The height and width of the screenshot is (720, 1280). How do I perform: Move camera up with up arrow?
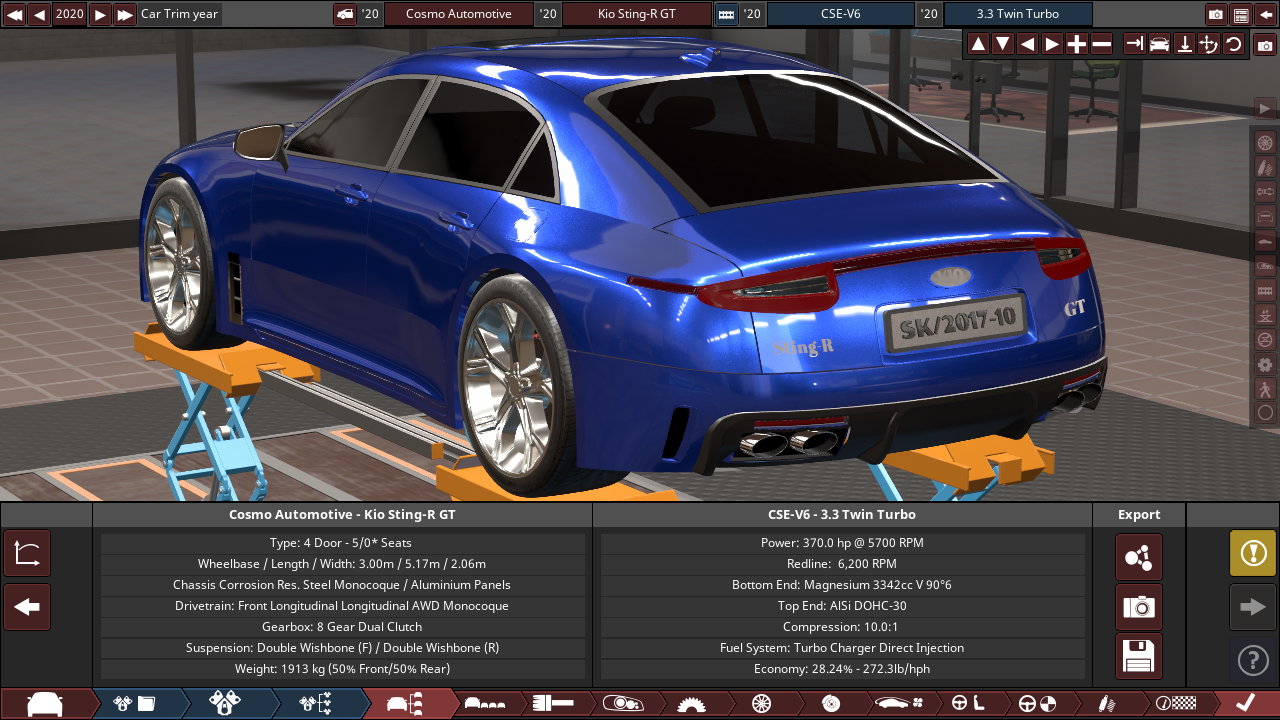point(978,44)
